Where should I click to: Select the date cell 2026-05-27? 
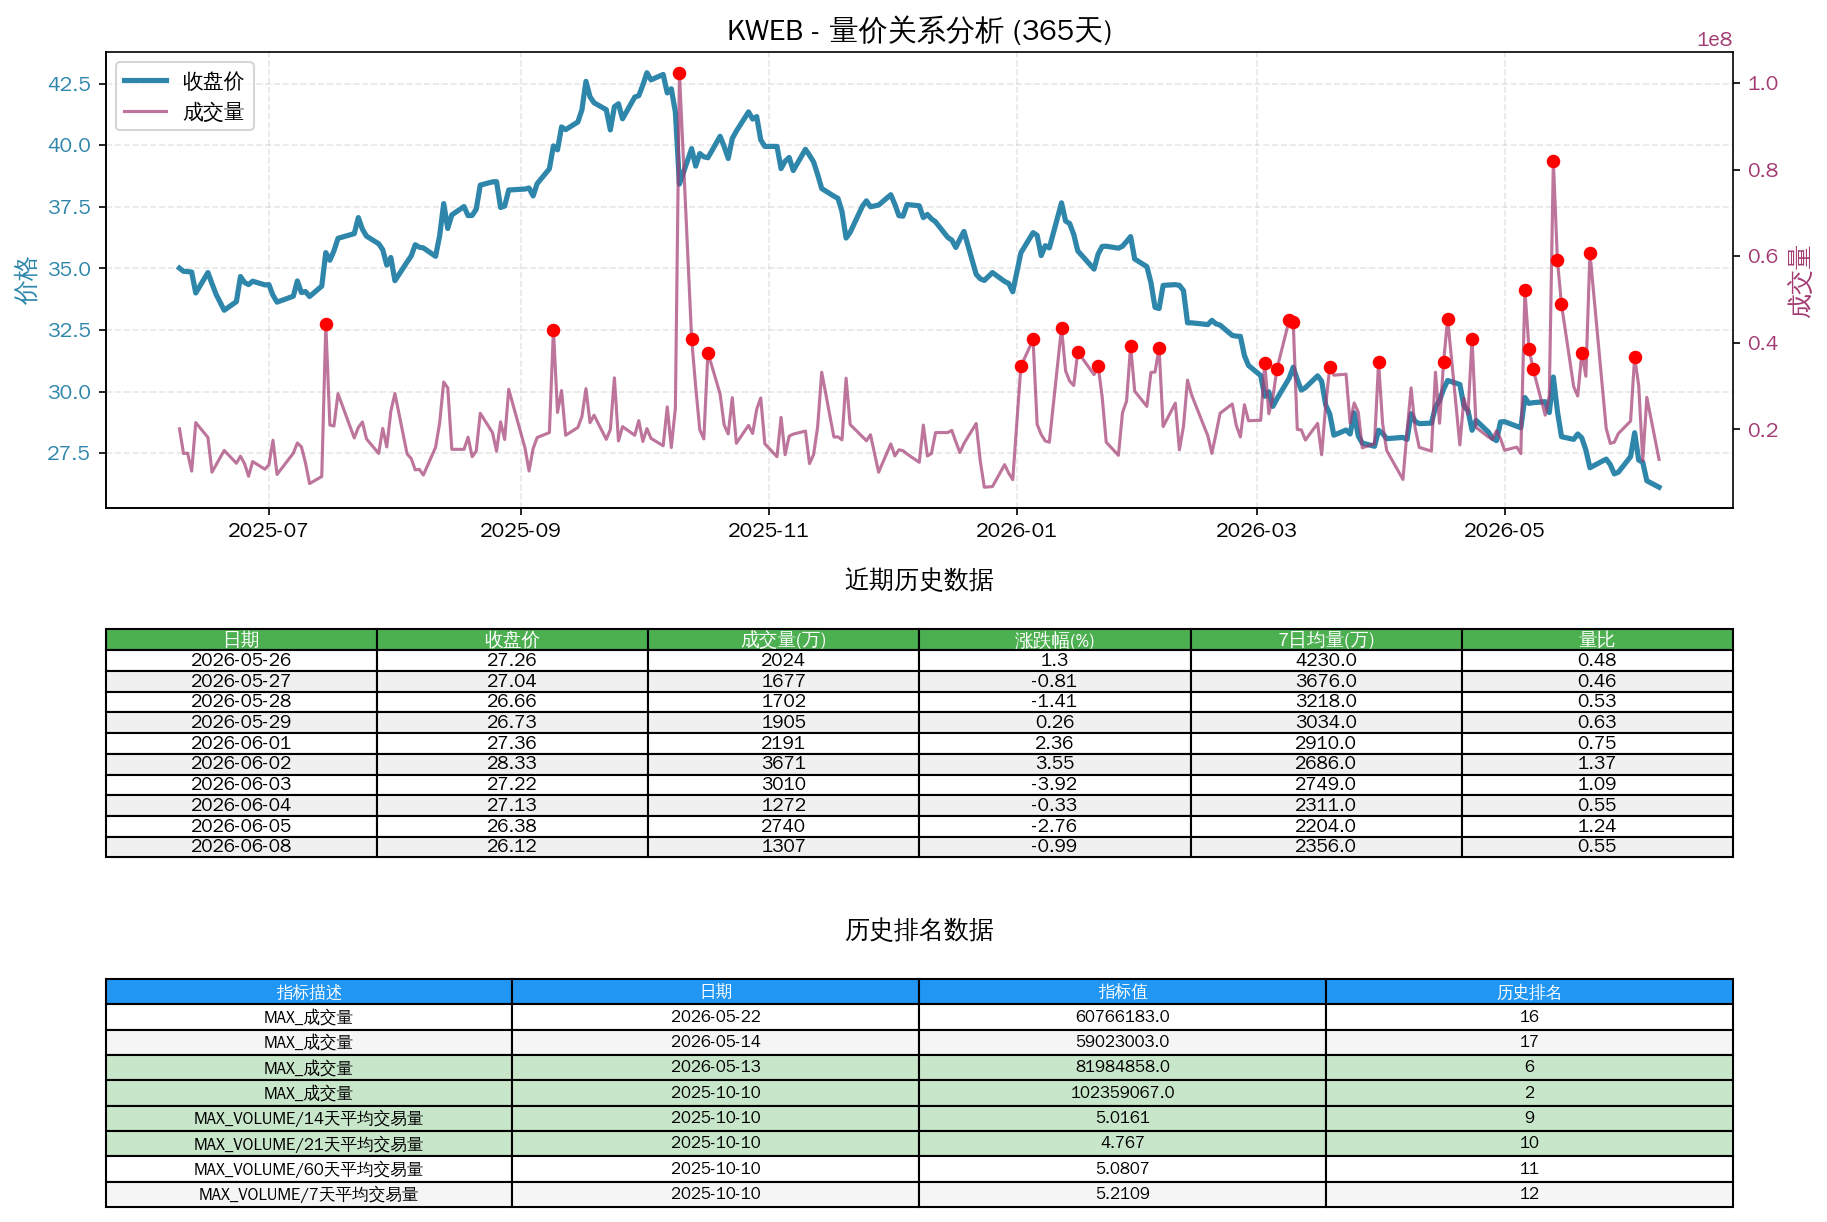pos(241,681)
